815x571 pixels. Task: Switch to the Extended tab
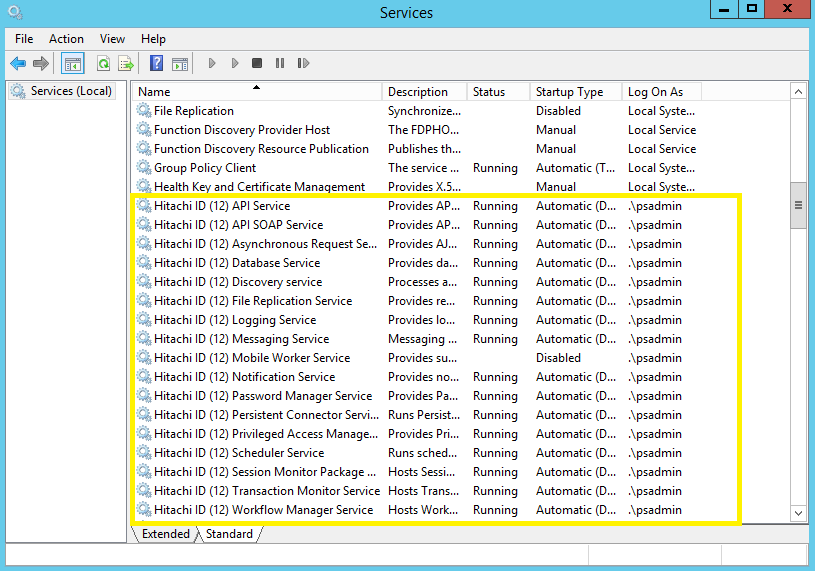165,534
